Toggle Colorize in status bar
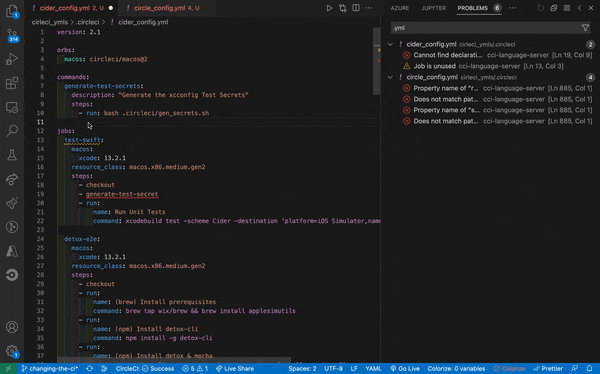This screenshot has height=374, width=600. coord(509,369)
